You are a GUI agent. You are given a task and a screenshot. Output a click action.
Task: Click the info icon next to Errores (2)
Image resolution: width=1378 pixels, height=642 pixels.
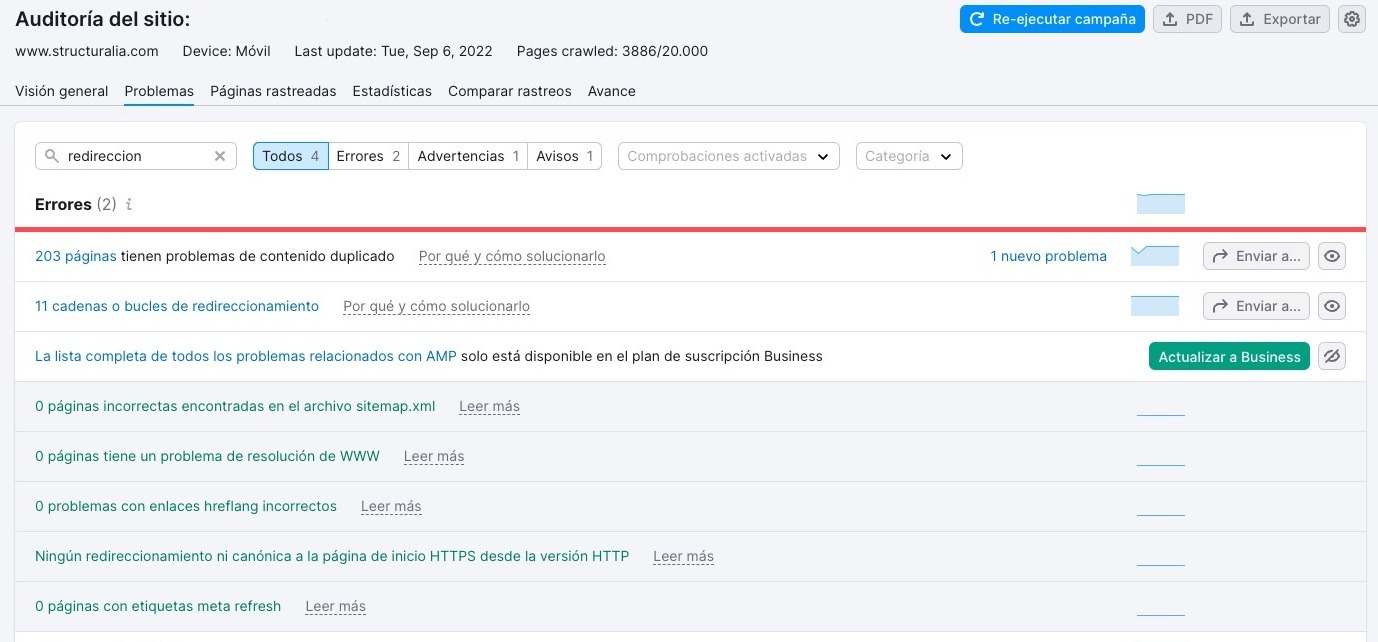[127, 204]
